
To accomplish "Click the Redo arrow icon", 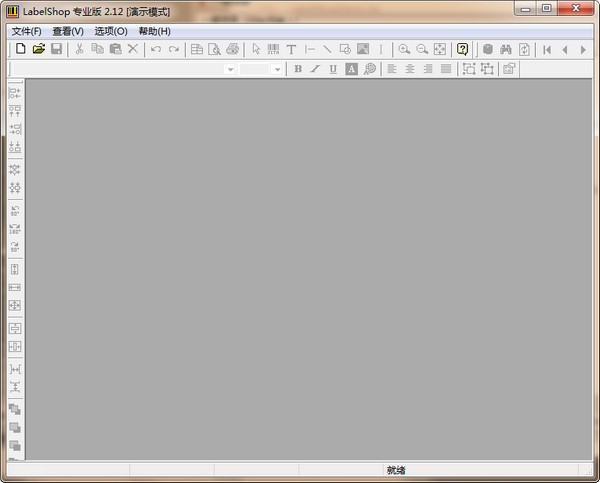I will pos(174,49).
